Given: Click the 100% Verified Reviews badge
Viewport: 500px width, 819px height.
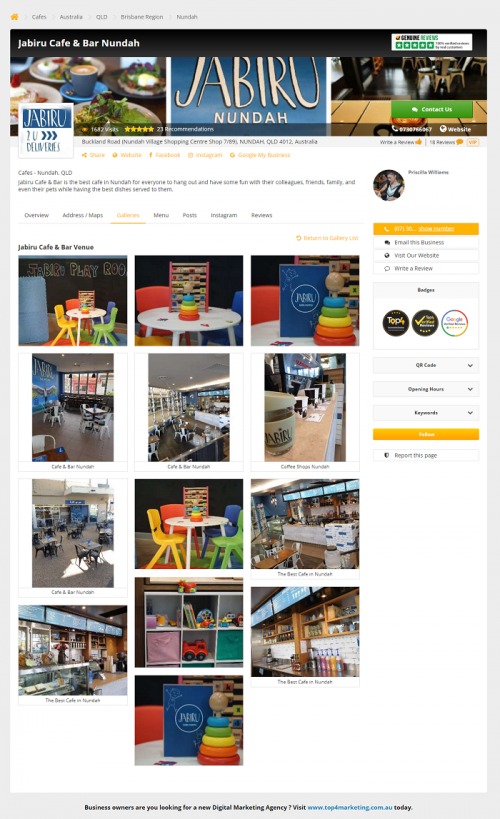Looking at the screenshot, I should [425, 323].
